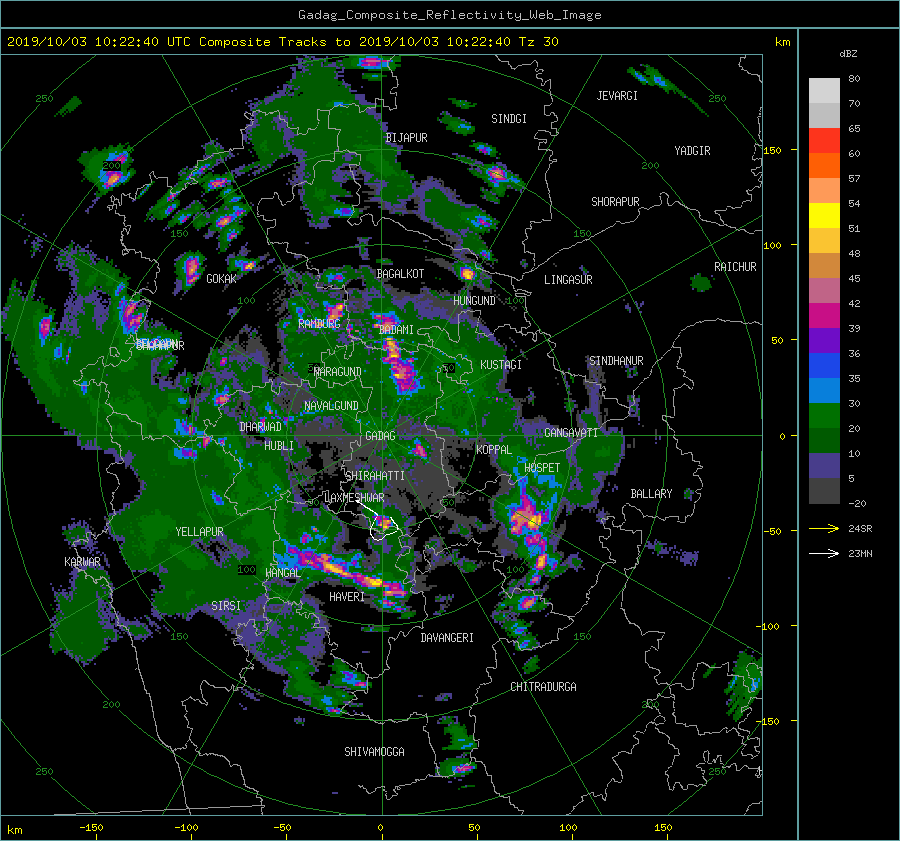Click the RAMDURG label

[x=319, y=324]
